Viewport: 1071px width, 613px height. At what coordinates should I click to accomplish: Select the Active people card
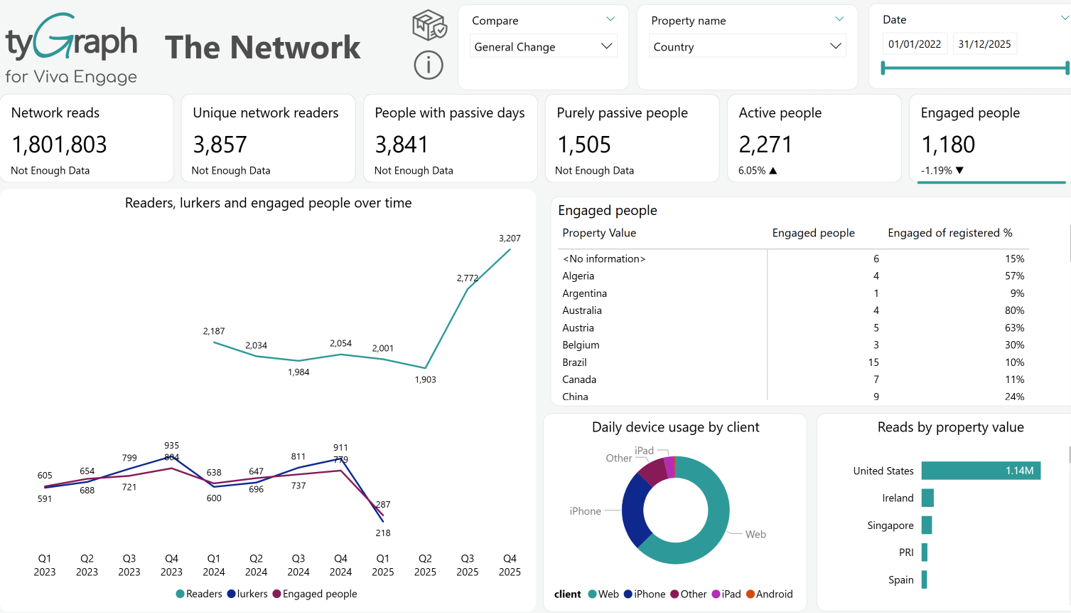tap(814, 139)
